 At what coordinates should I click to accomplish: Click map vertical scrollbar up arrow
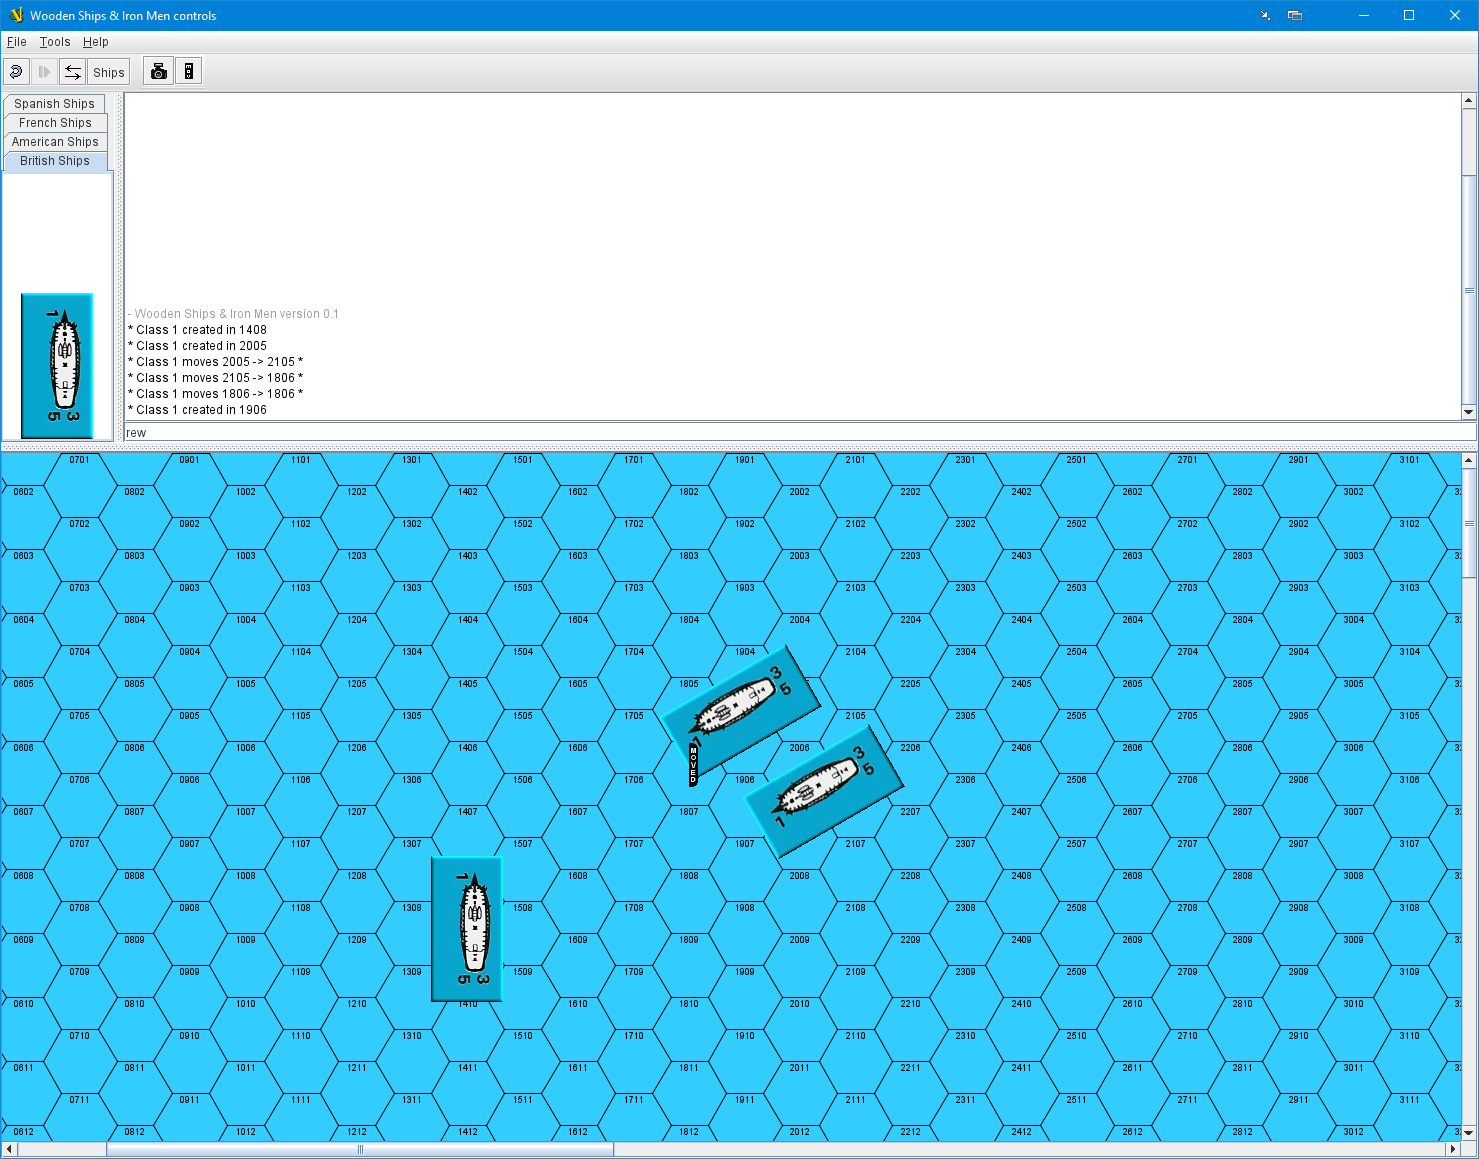[1469, 461]
